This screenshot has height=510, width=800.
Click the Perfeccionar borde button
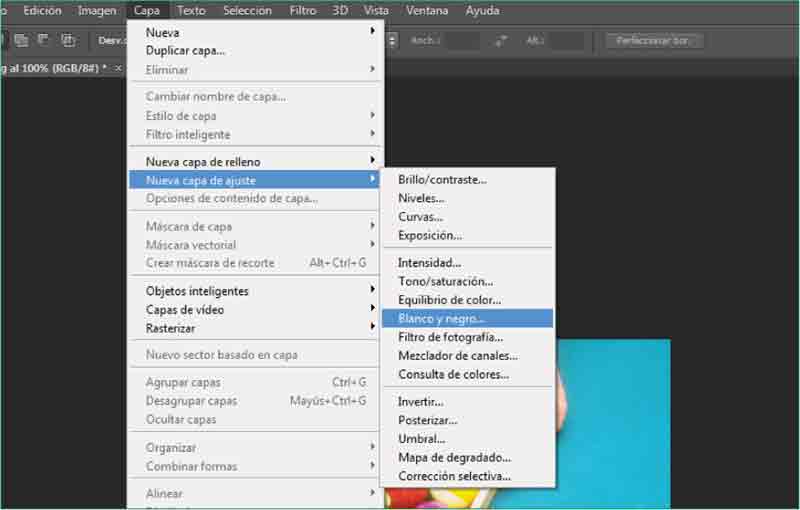coord(655,41)
